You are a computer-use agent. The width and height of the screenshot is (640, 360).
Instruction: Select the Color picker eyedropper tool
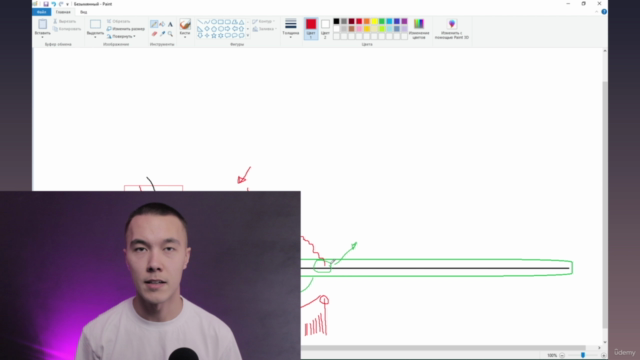[x=162, y=34]
